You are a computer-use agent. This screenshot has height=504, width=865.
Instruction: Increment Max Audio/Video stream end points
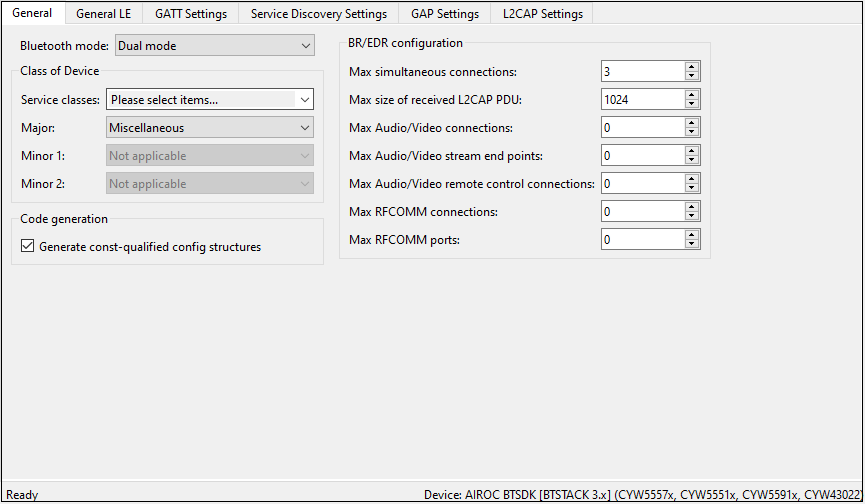click(692, 151)
